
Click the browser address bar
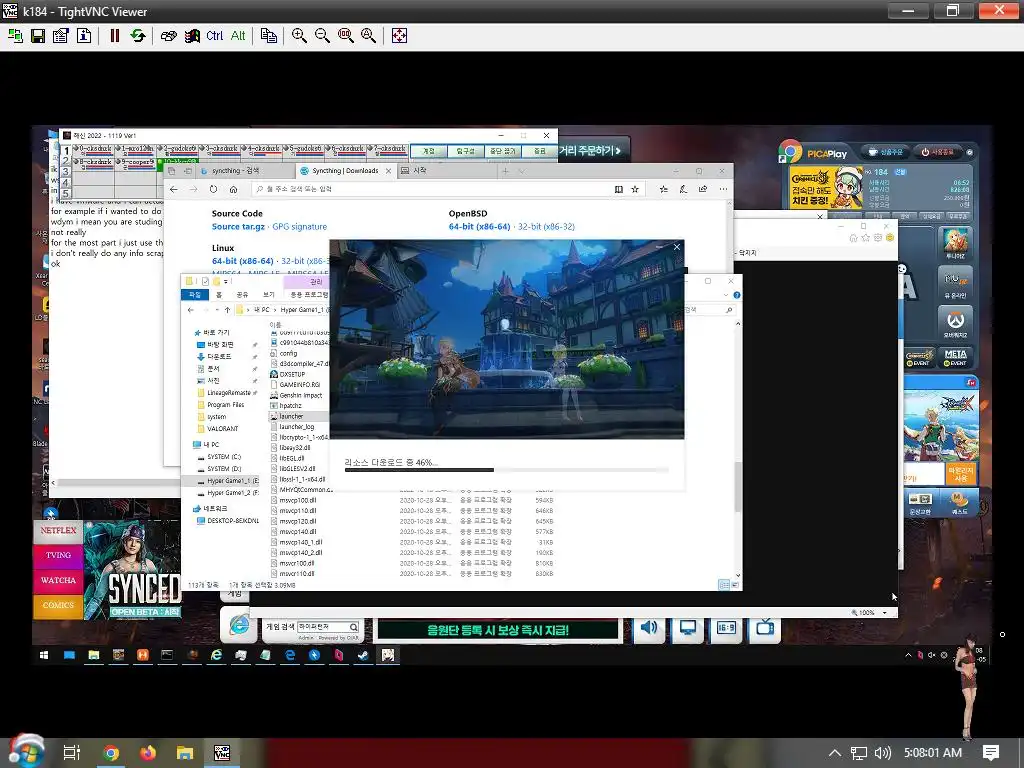pos(431,189)
